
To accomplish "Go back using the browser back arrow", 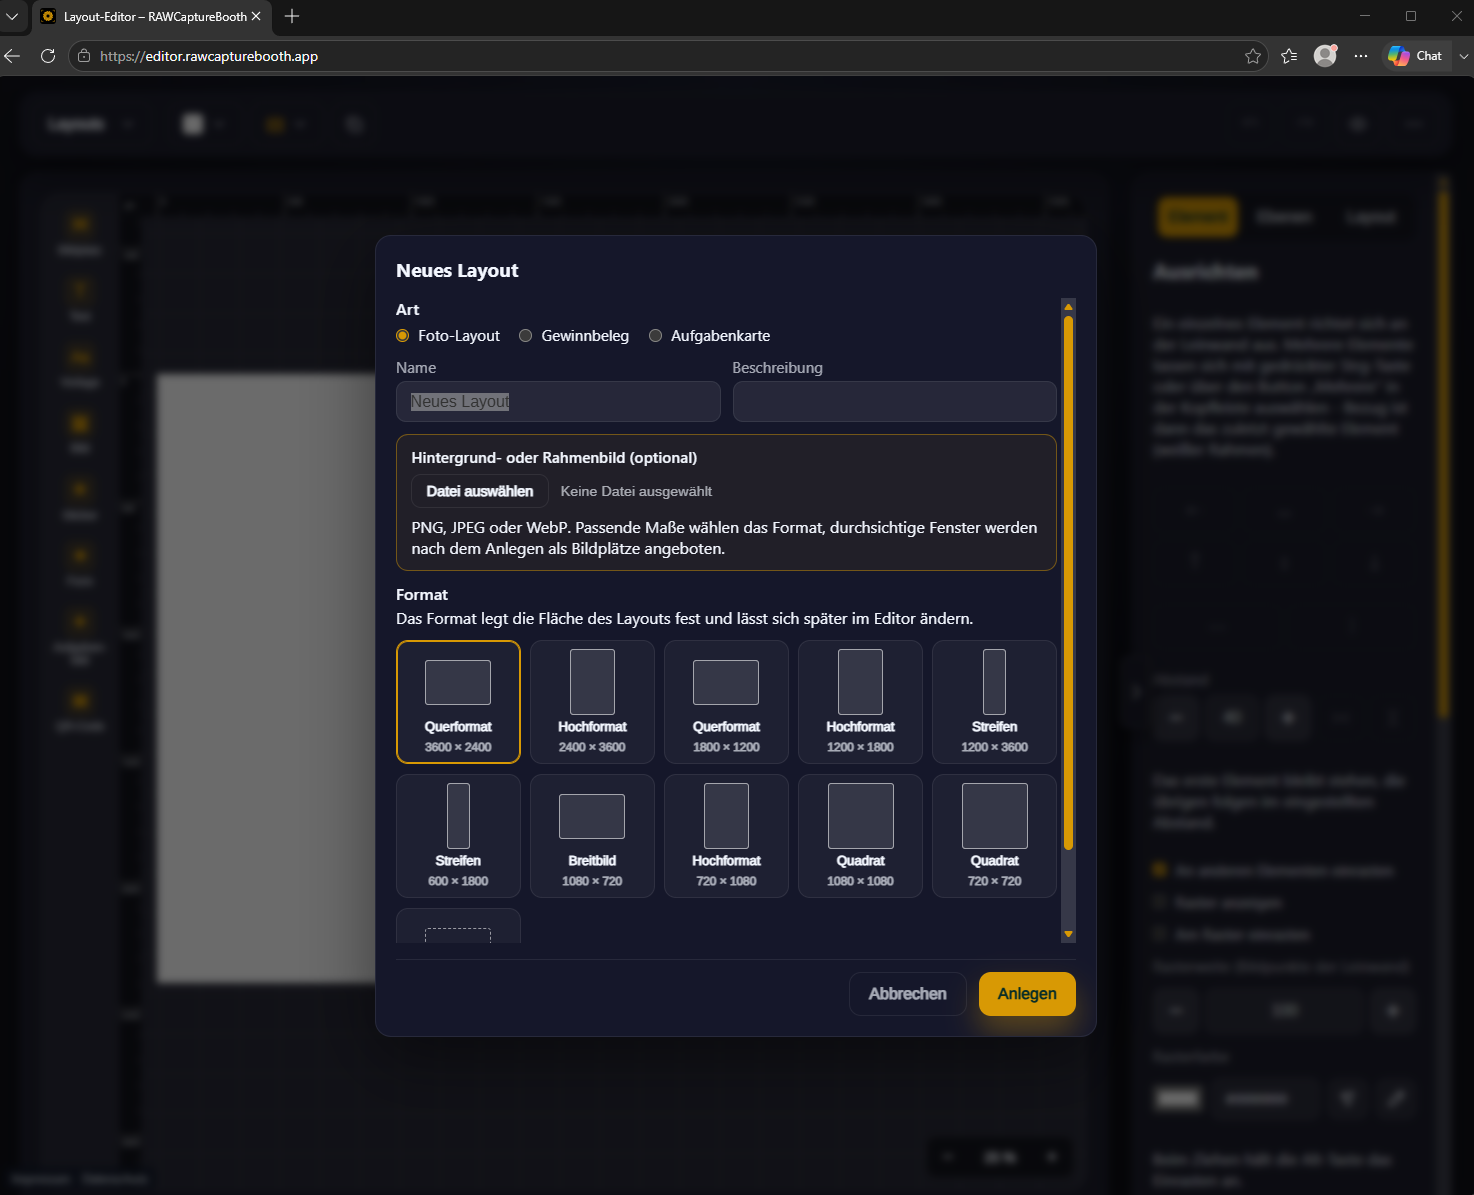I will (13, 56).
